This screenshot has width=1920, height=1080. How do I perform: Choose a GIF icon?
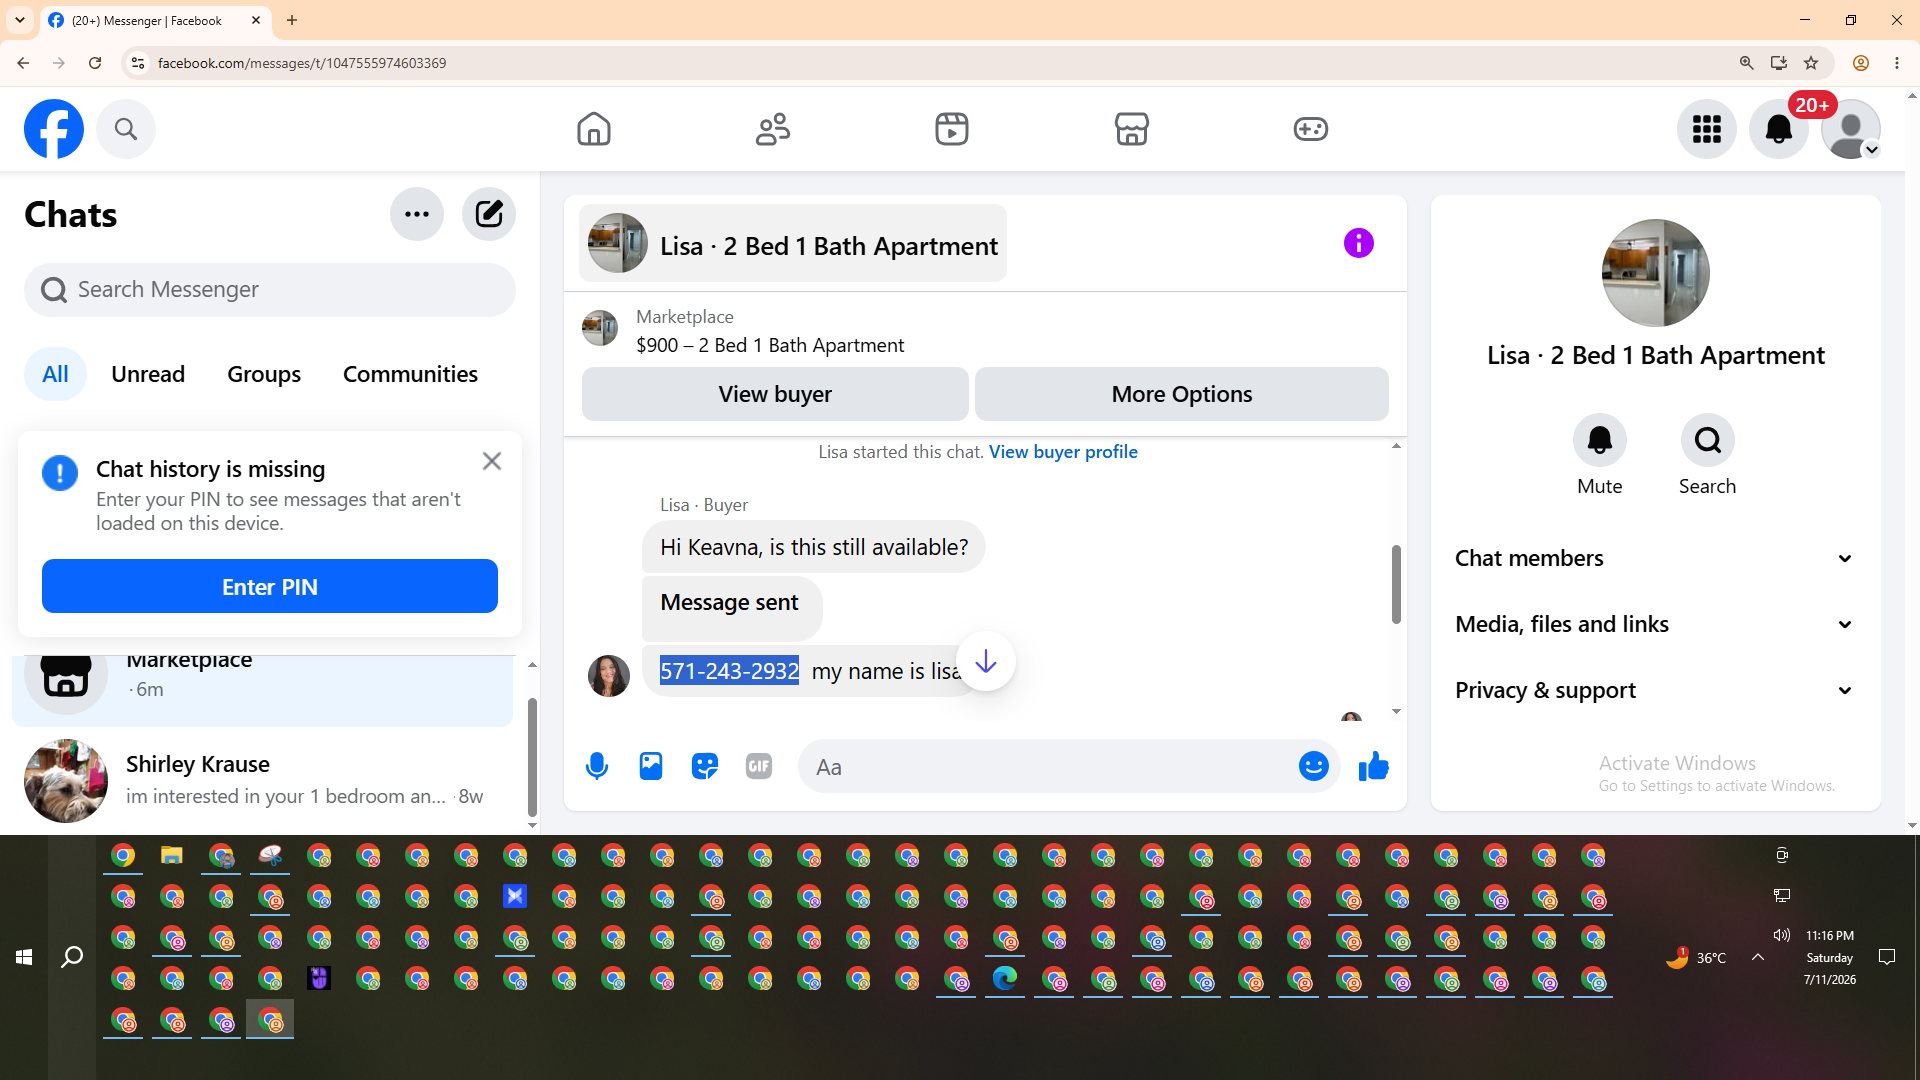[759, 767]
